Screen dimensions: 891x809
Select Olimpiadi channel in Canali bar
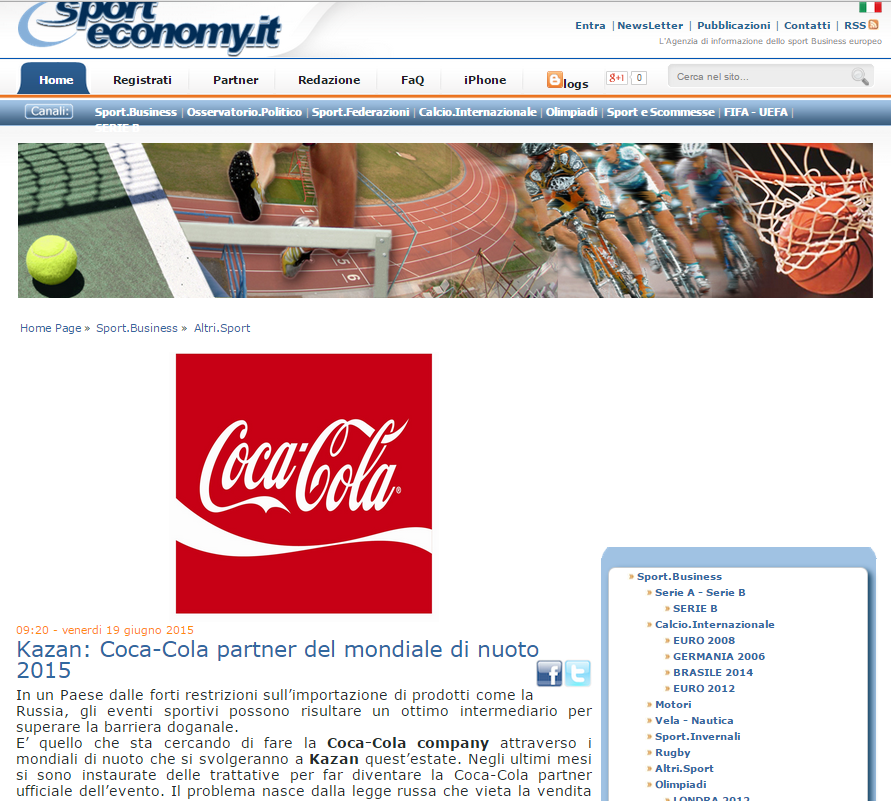coord(571,112)
